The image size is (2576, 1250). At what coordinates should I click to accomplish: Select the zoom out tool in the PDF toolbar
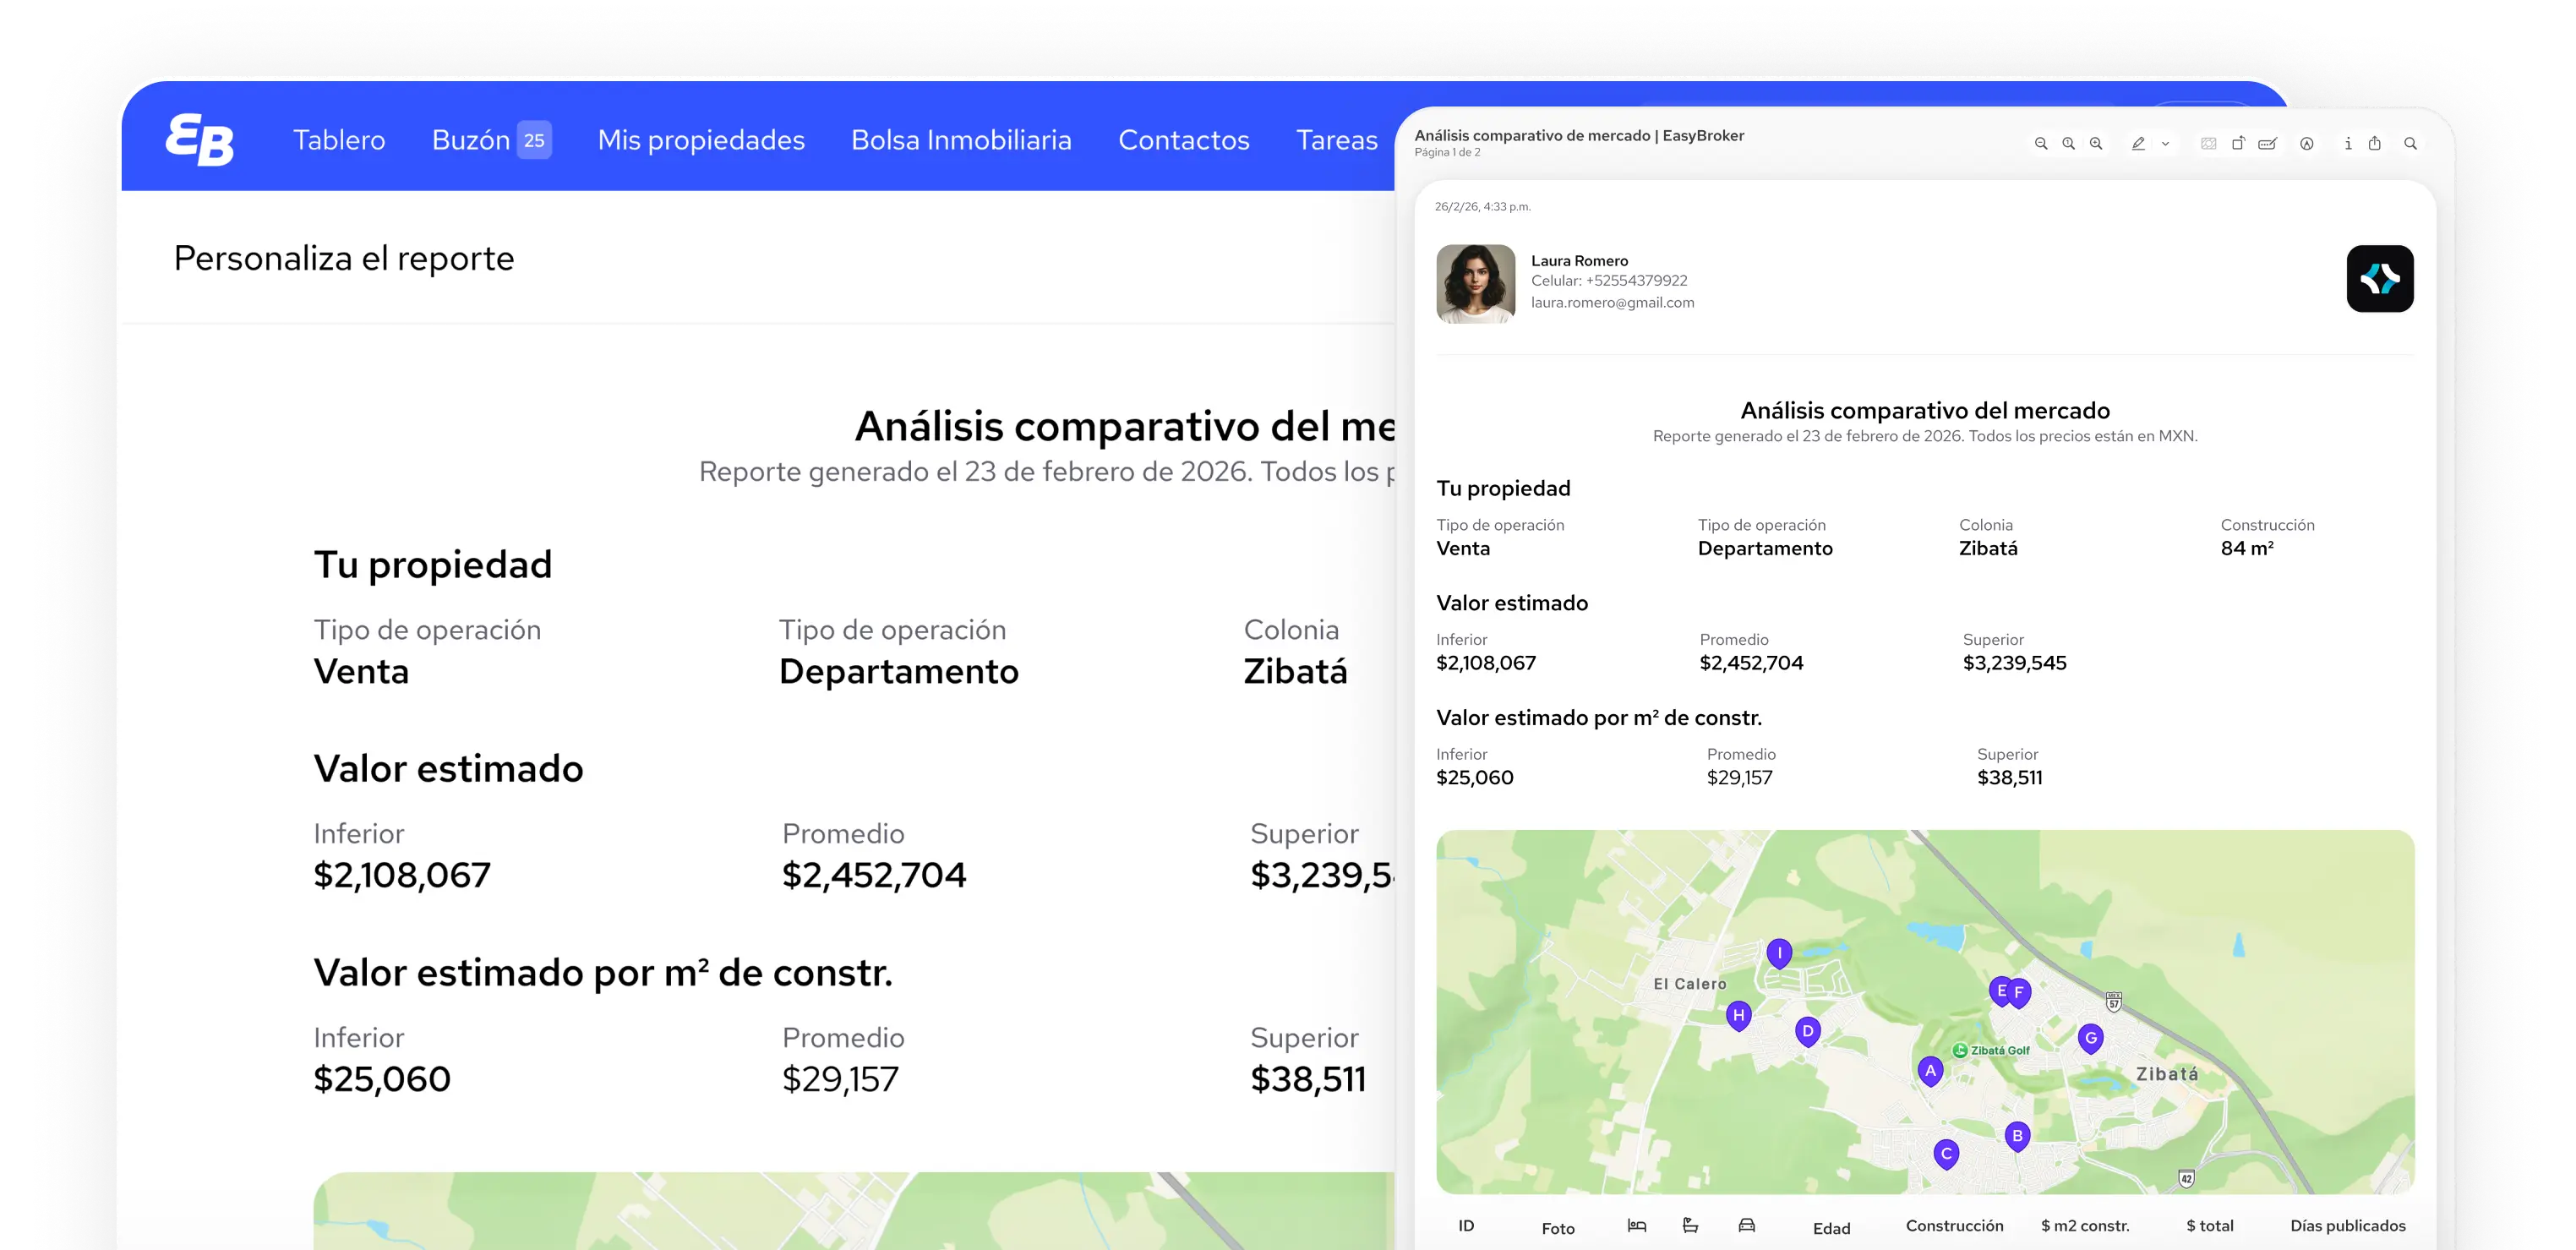2042,144
